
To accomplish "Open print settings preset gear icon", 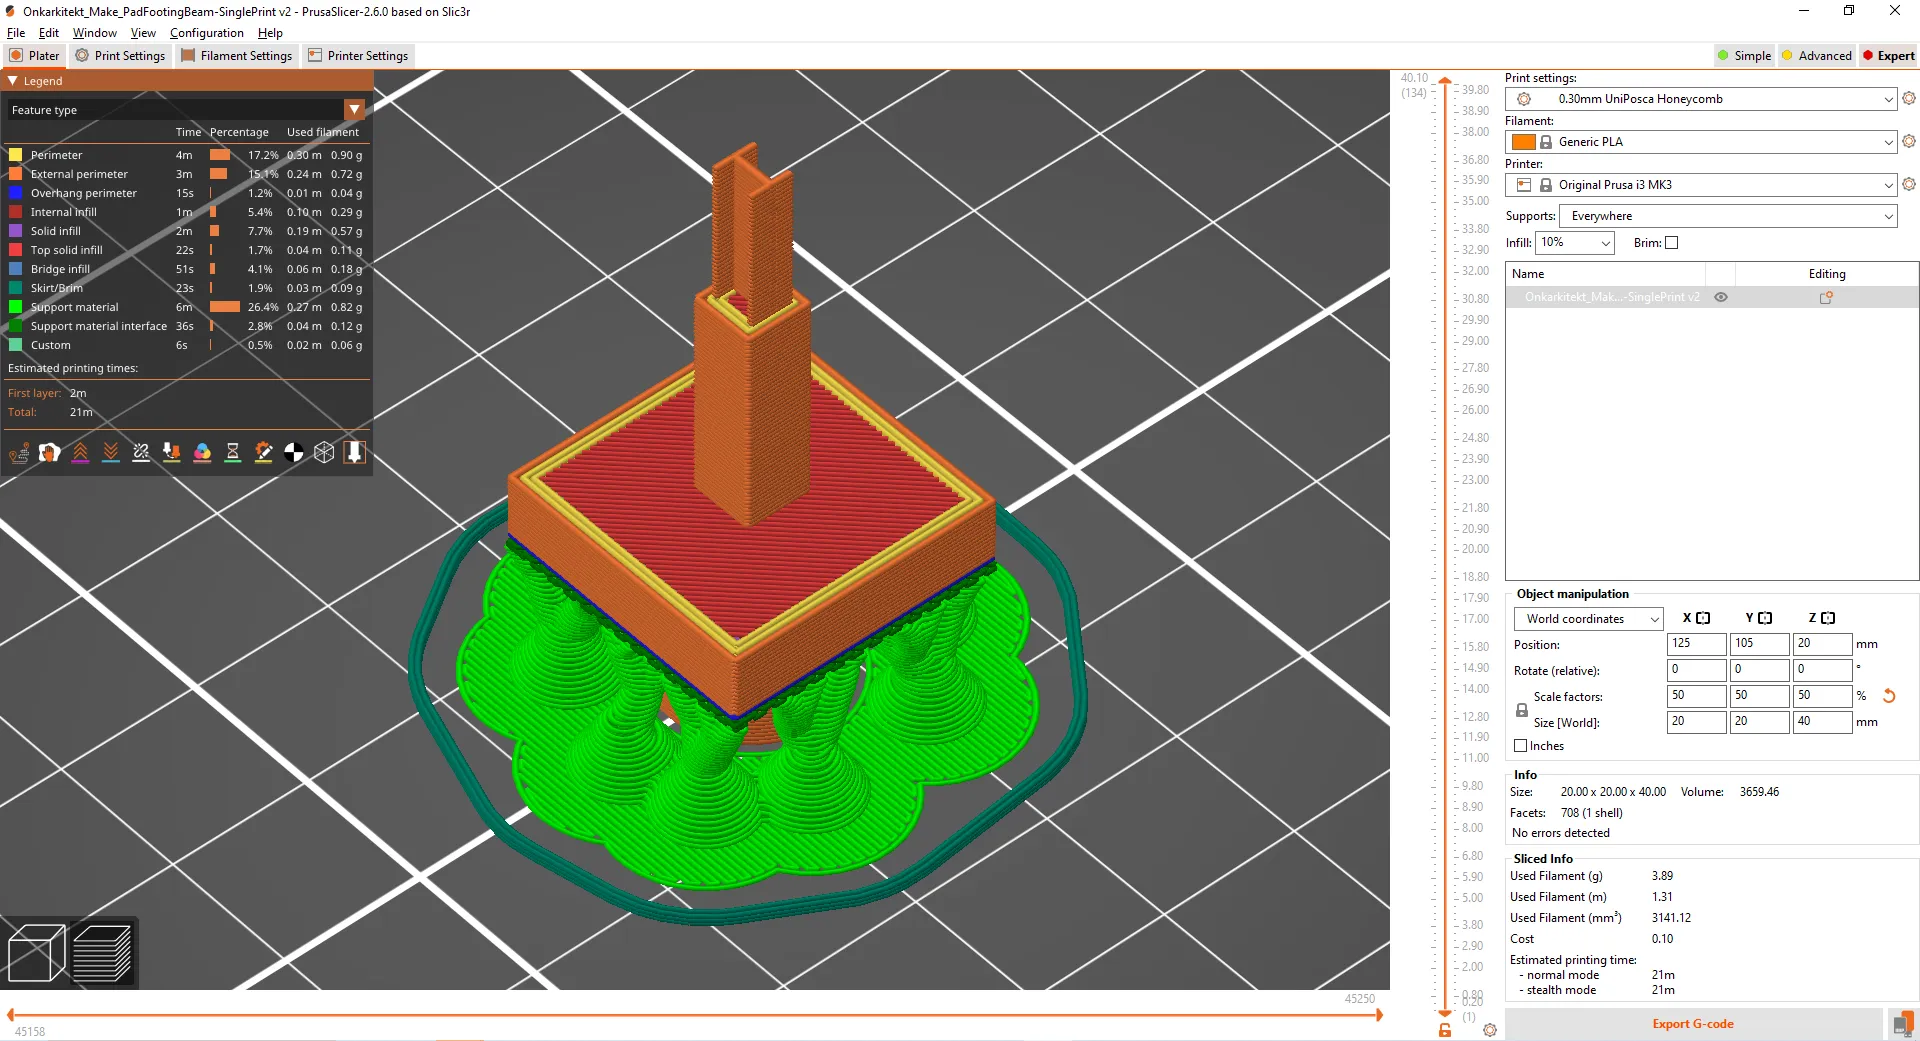I will 1909,98.
